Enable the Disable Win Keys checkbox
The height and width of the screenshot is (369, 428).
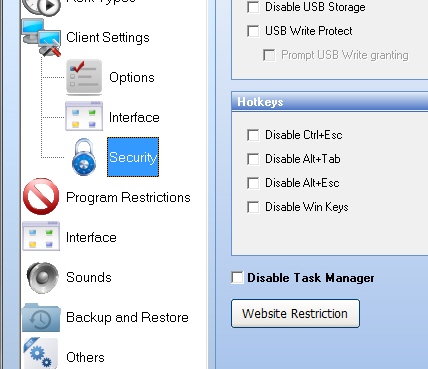tap(253, 207)
